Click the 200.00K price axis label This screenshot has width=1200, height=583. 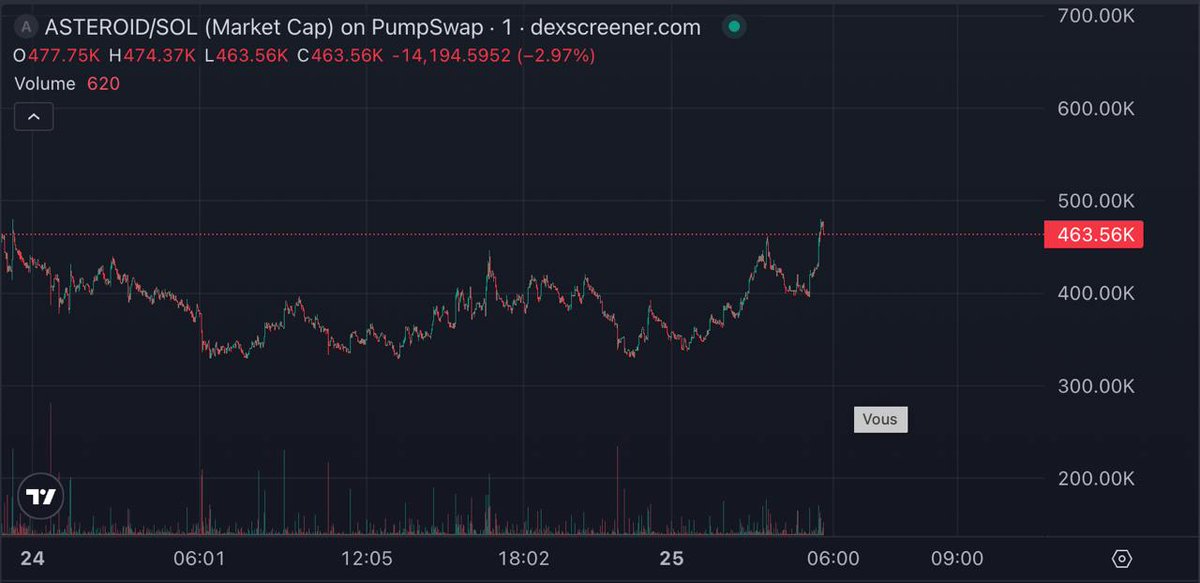tap(1096, 479)
